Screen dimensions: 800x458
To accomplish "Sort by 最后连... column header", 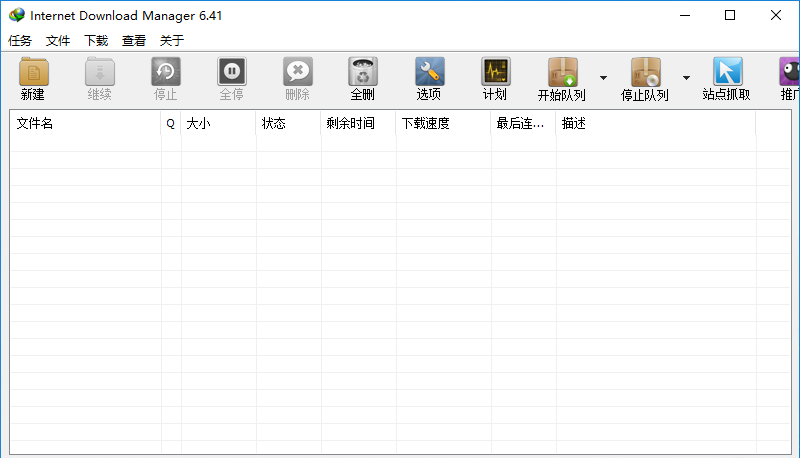I will (523, 123).
